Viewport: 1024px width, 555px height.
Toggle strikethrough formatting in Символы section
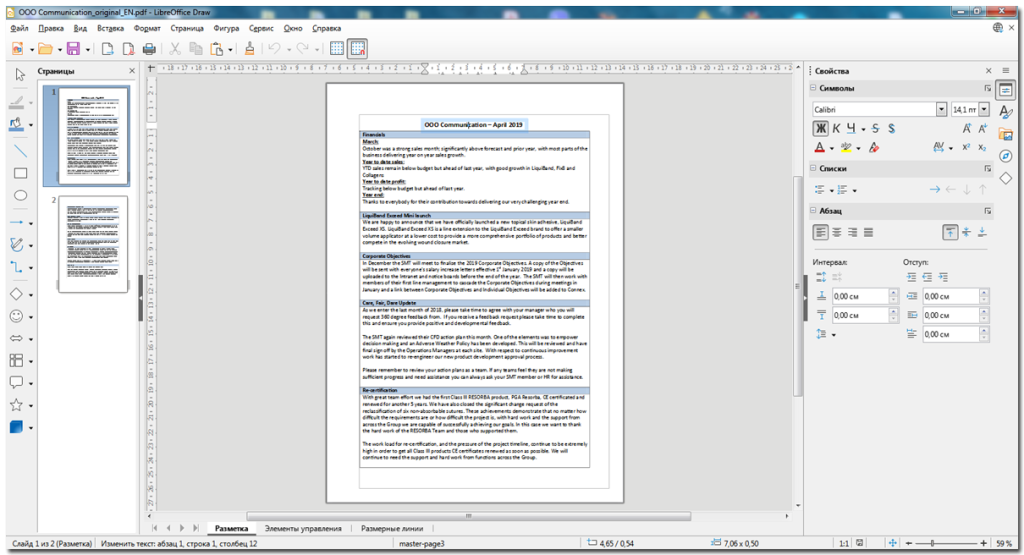pos(875,128)
